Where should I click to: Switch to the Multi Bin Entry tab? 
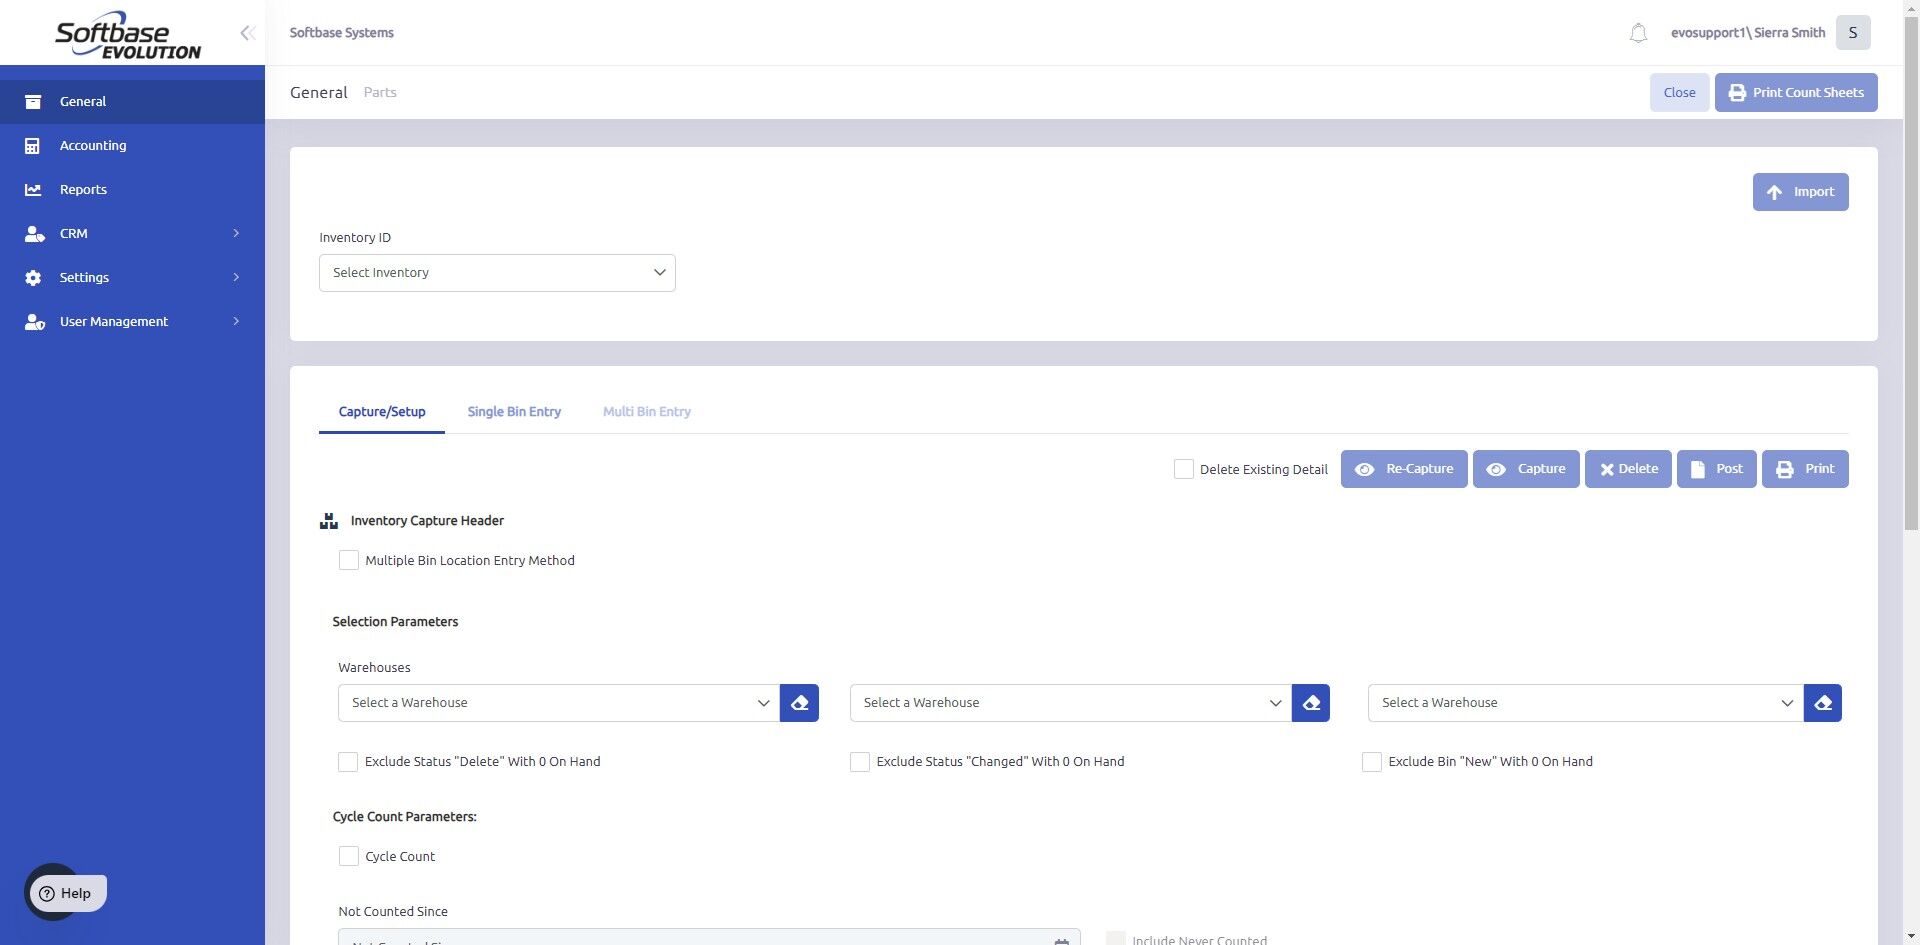[x=647, y=412]
